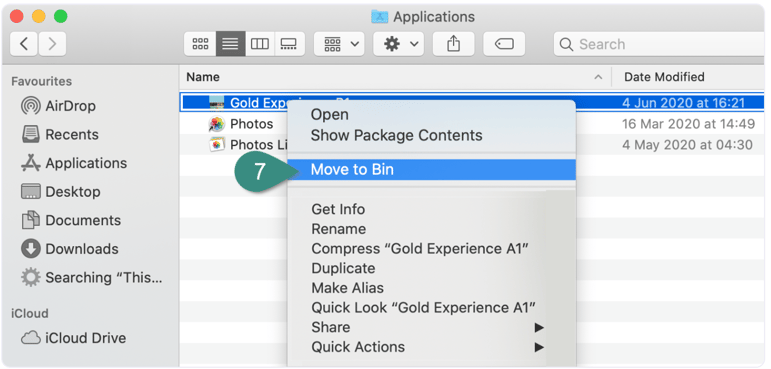Image resolution: width=771 pixels, height=369 pixels.
Task: Switch to column view
Action: (x=260, y=44)
